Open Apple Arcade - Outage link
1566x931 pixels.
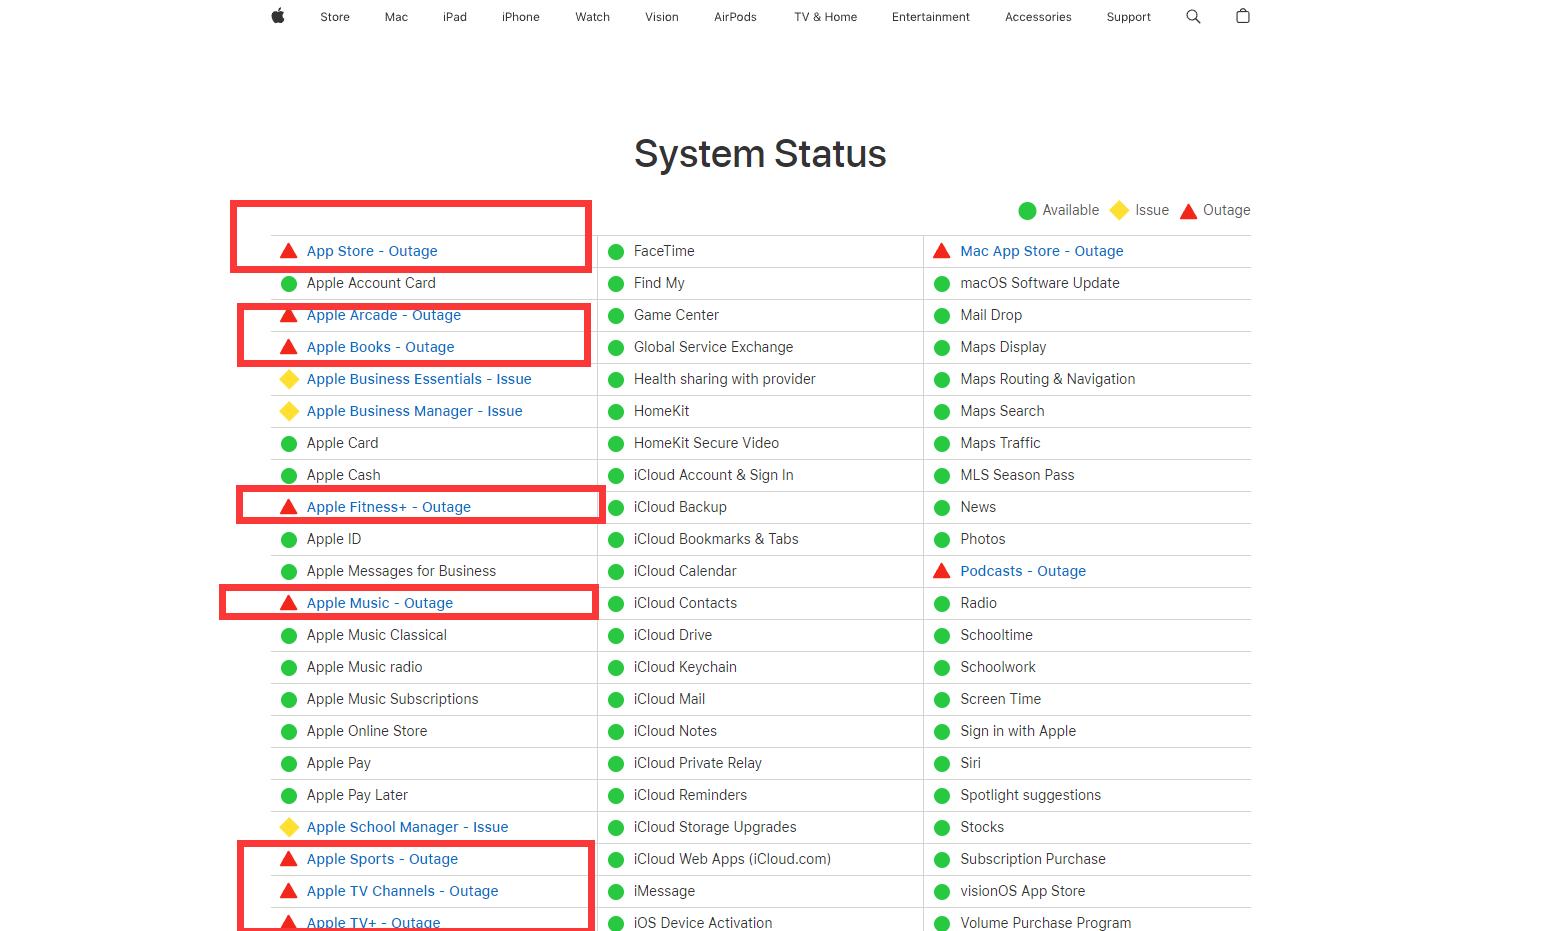(x=384, y=315)
